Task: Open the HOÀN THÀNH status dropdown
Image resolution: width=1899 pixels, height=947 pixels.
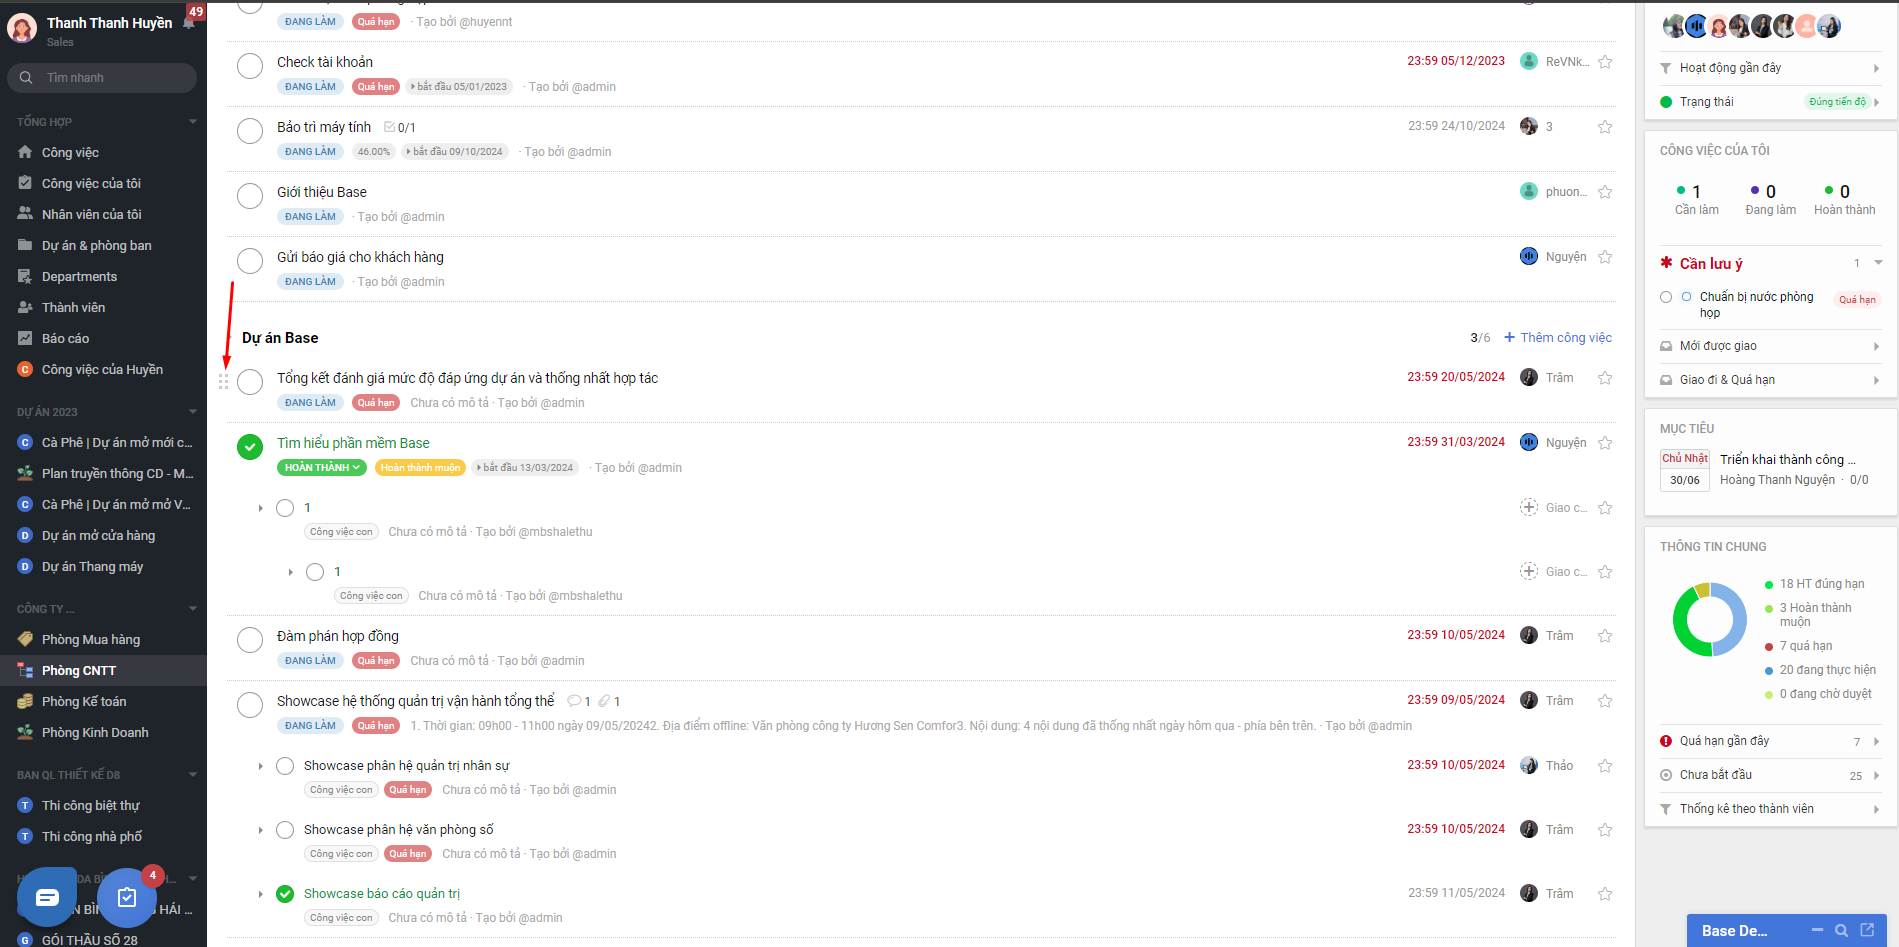Action: pos(322,468)
